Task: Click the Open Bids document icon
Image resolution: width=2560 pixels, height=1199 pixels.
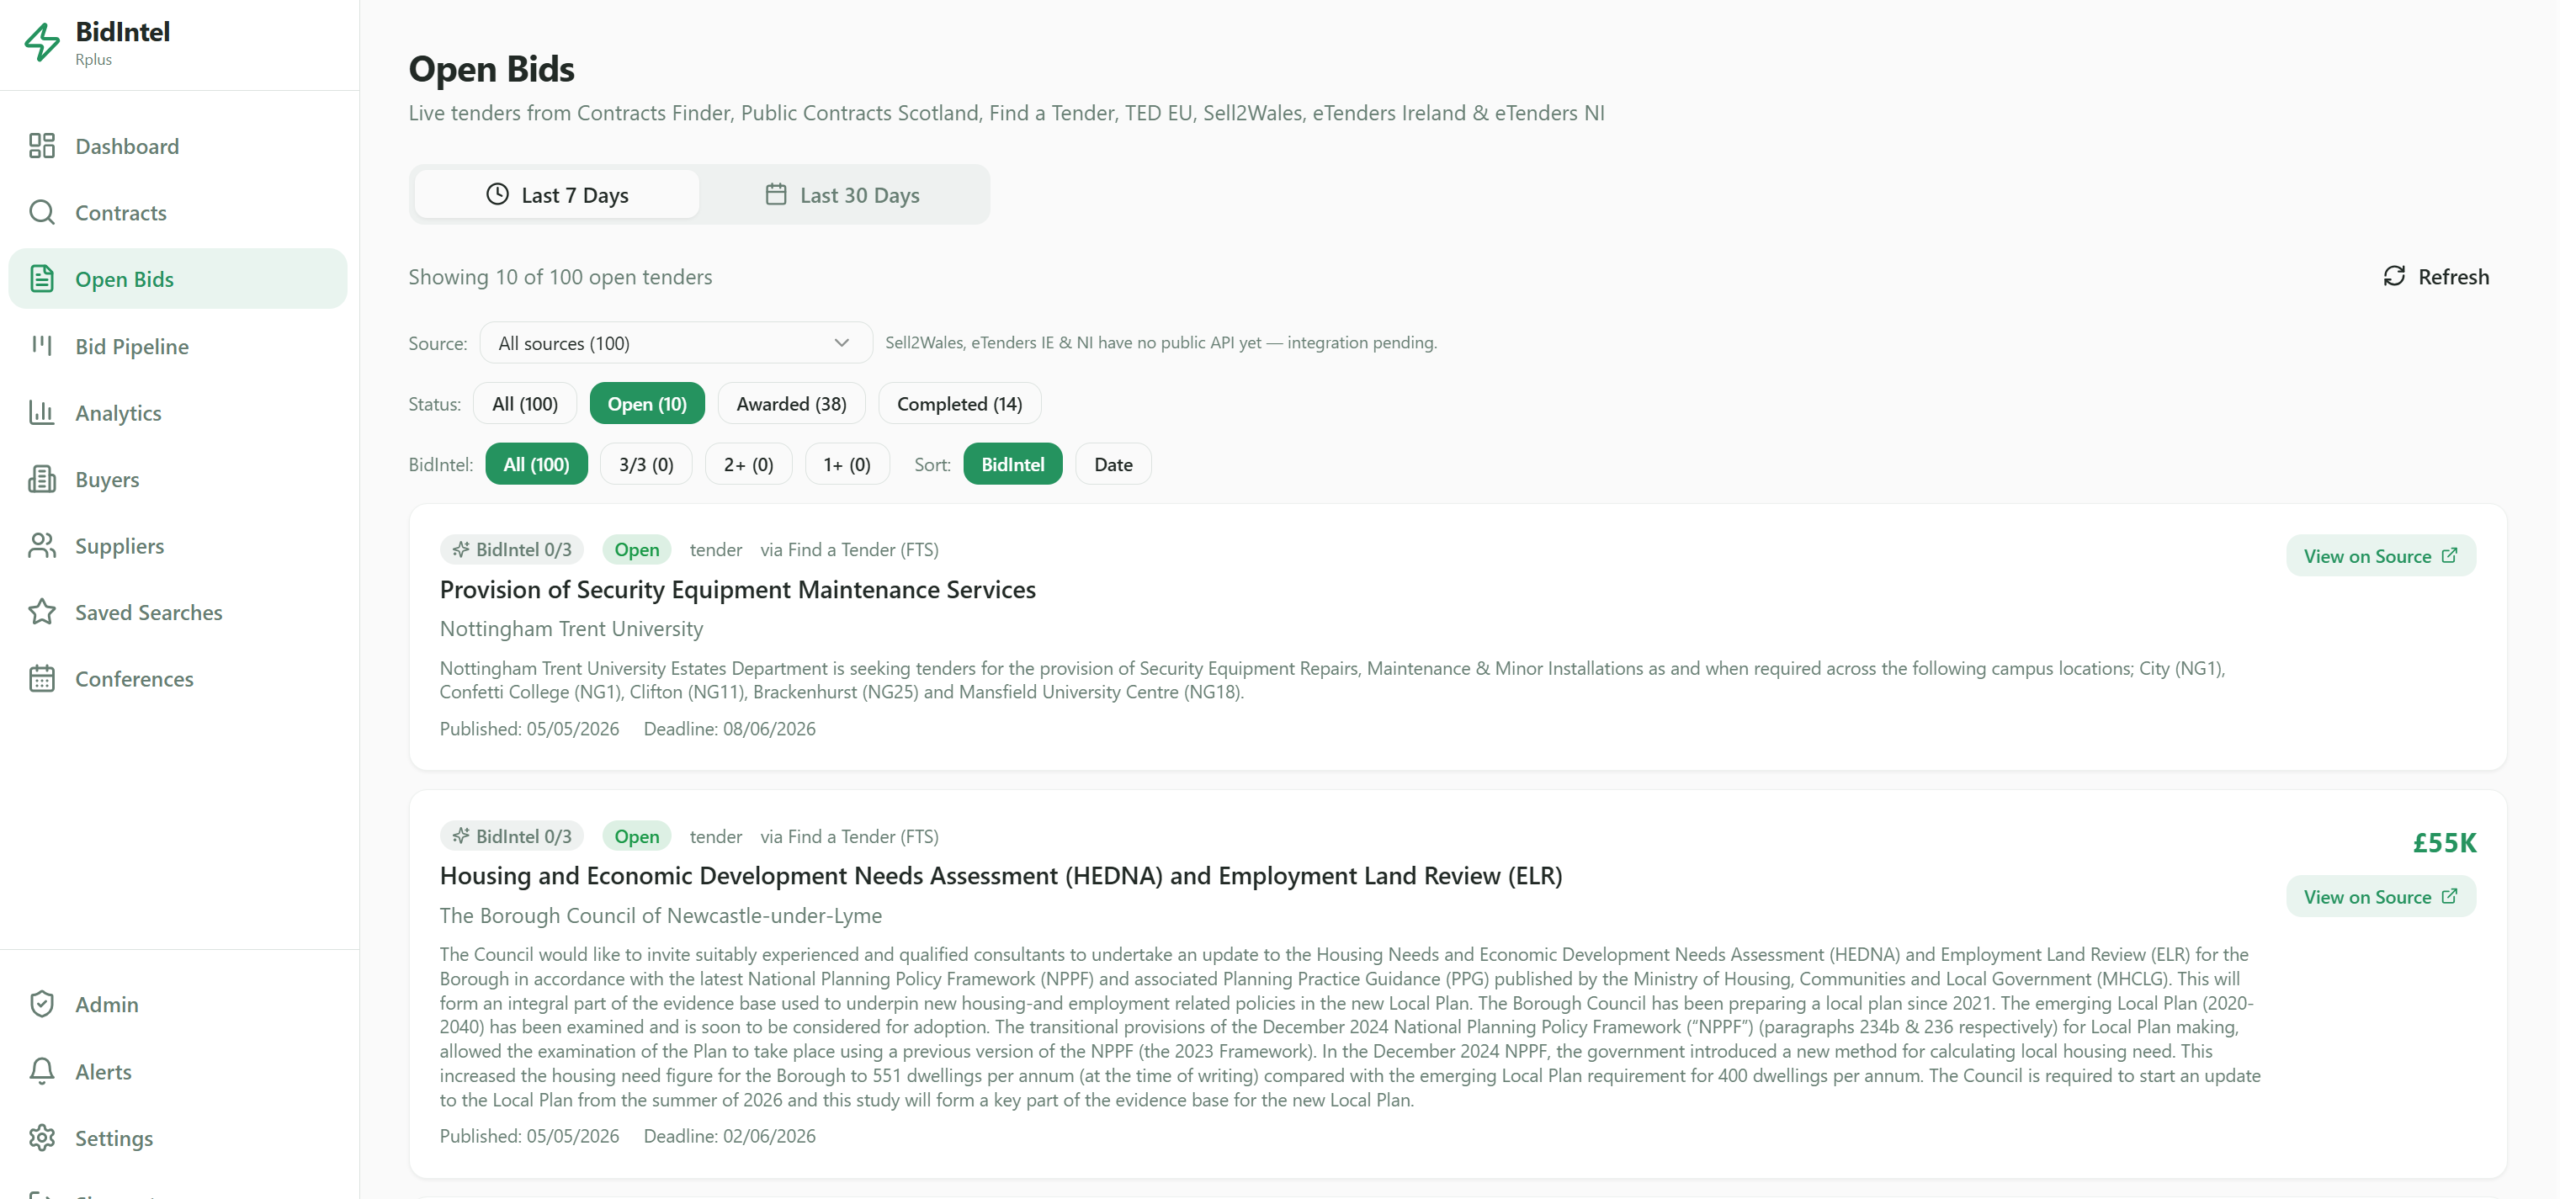Action: pos(42,279)
